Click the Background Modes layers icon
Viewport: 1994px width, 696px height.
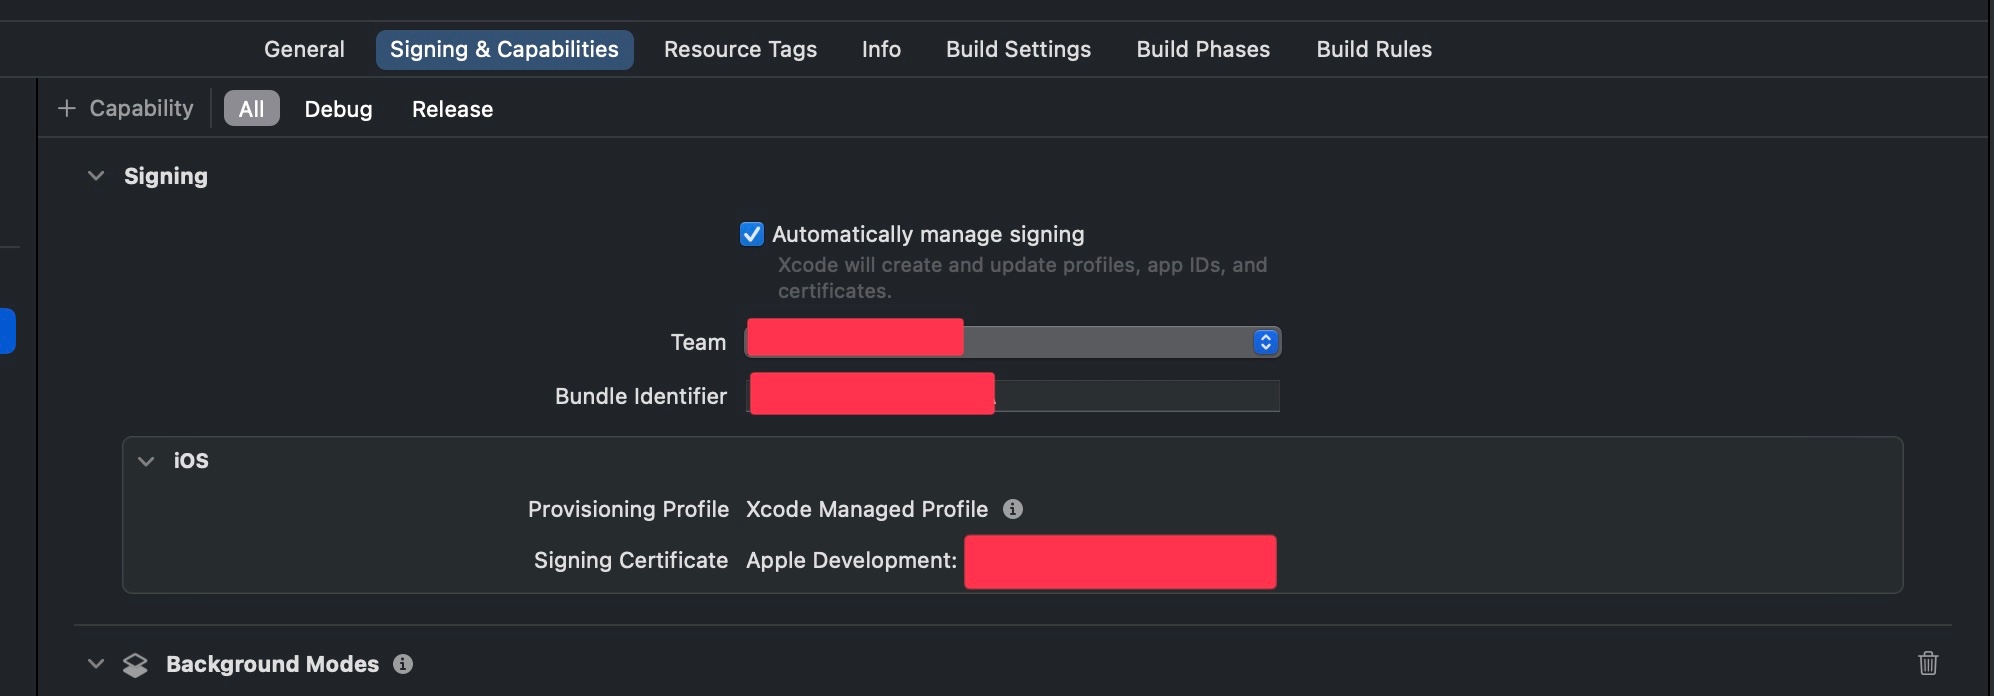(x=135, y=665)
